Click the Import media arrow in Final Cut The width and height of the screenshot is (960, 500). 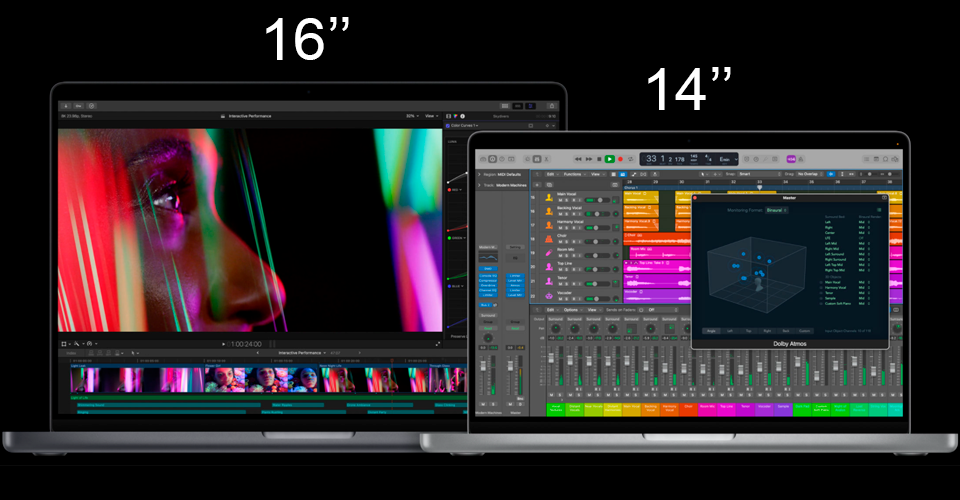click(66, 106)
